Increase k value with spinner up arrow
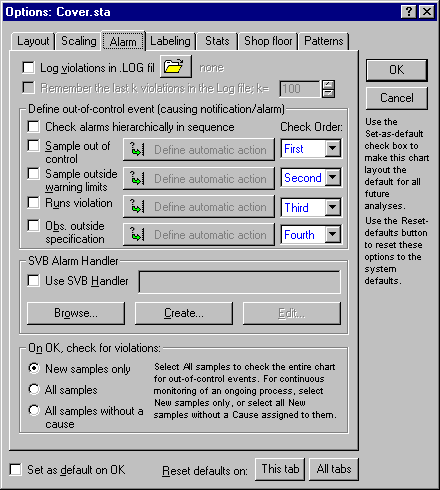The width and height of the screenshot is (440, 490). [328, 84]
